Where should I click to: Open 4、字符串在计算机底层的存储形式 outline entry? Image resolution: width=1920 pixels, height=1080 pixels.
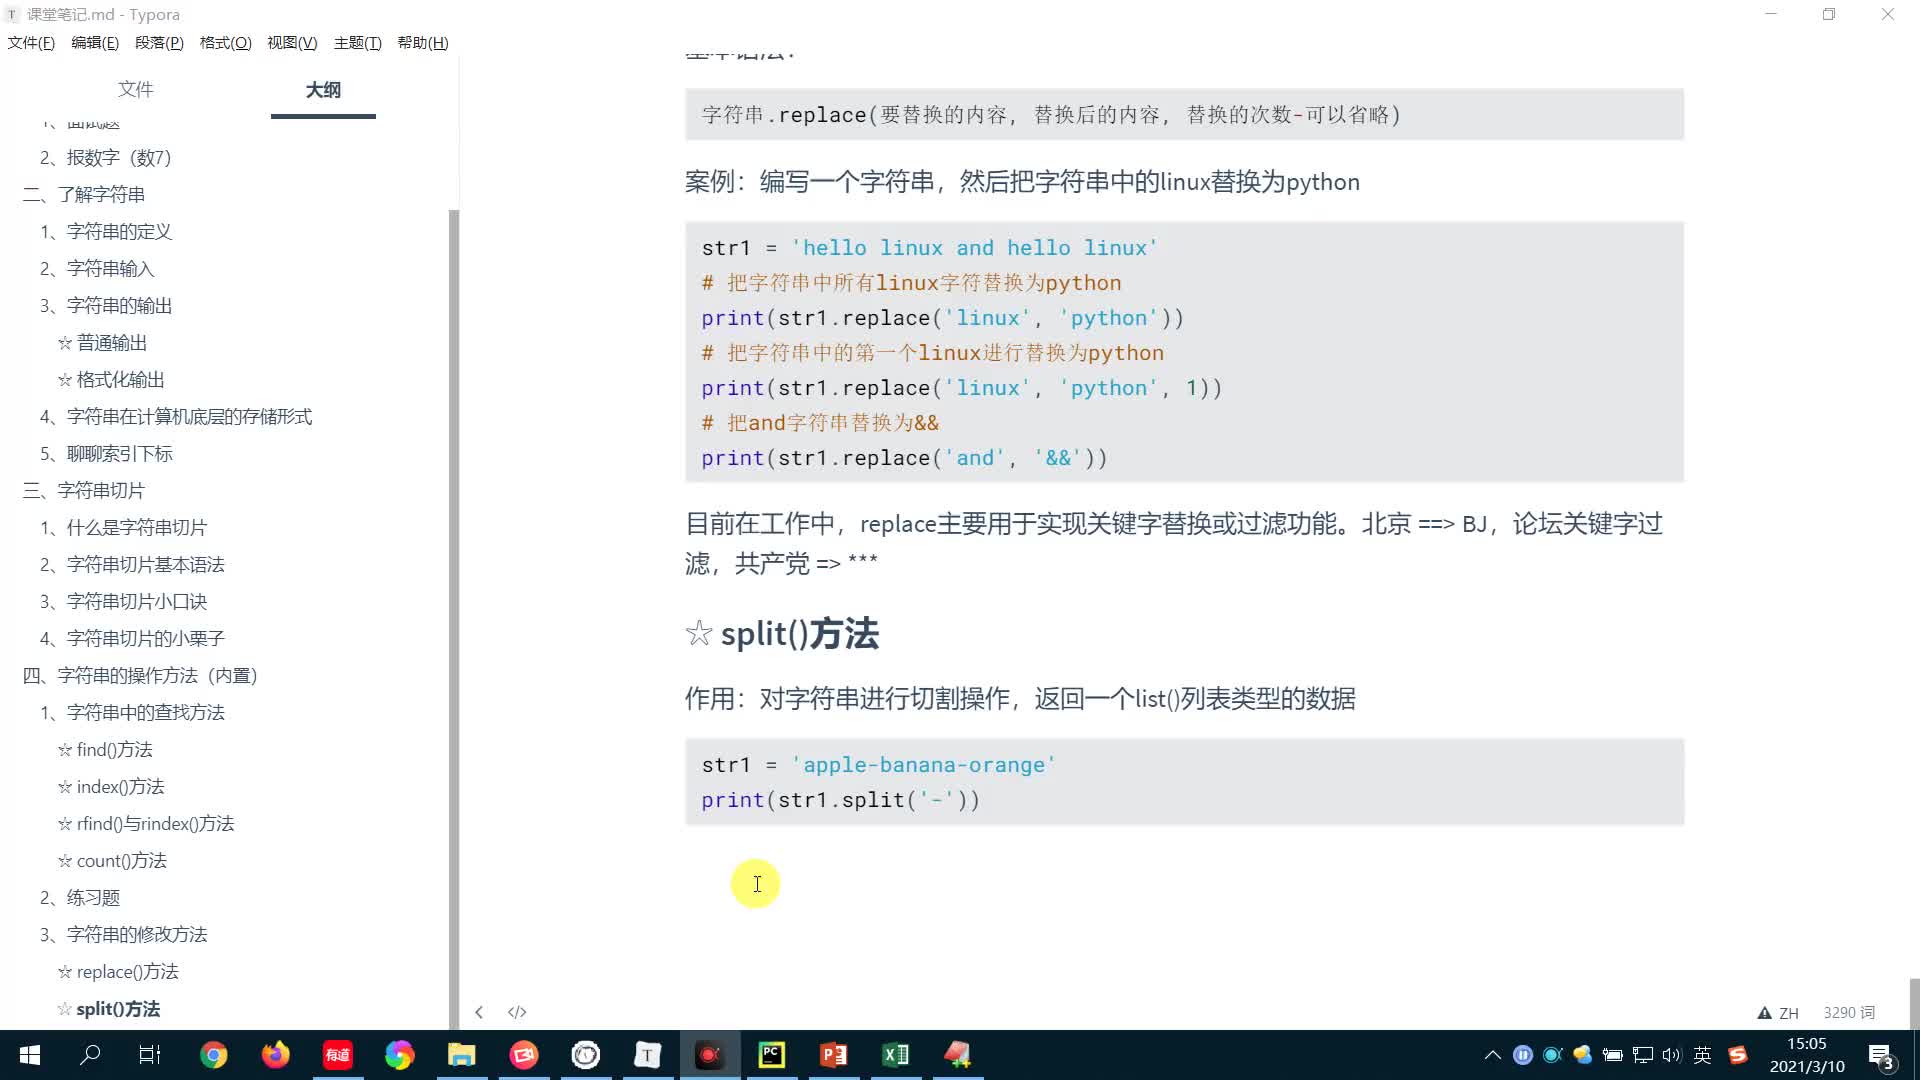(x=175, y=417)
